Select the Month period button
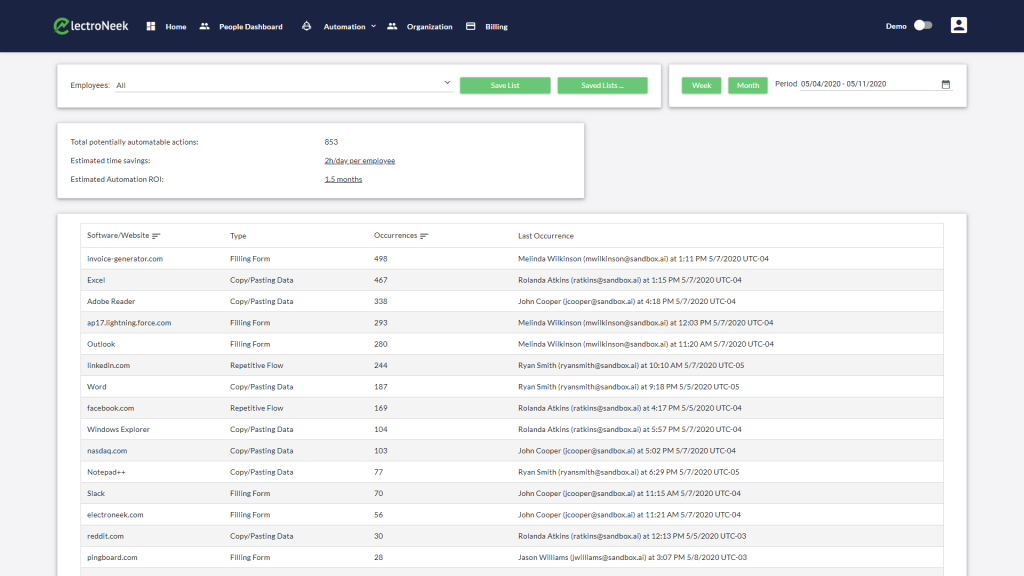 pyautogui.click(x=748, y=86)
